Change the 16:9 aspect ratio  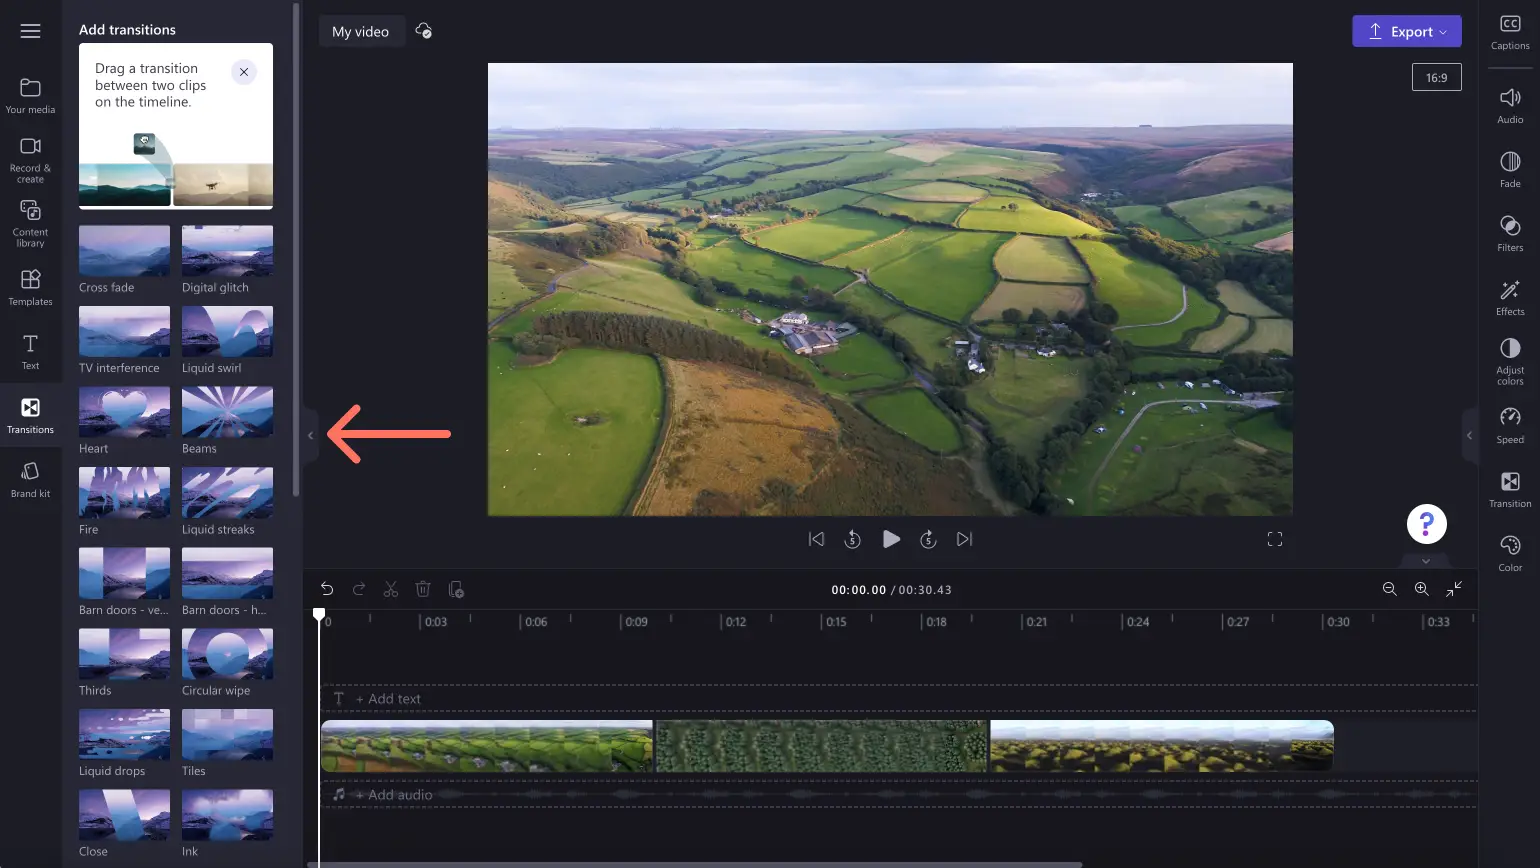click(x=1436, y=77)
